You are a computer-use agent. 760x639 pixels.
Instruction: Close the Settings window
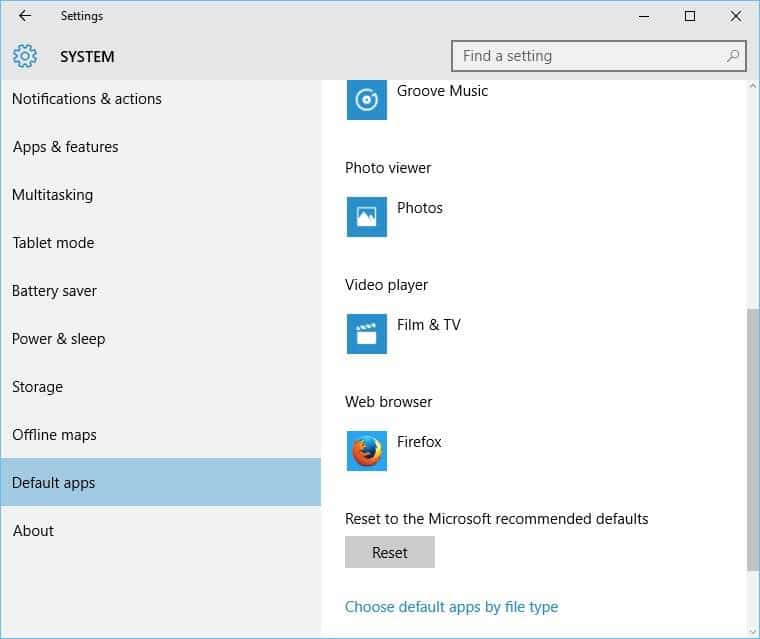736,16
